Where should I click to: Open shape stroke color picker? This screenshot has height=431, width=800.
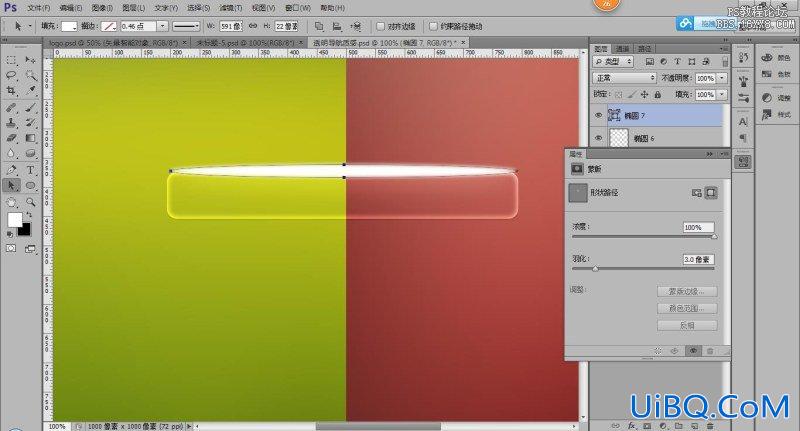click(109, 26)
